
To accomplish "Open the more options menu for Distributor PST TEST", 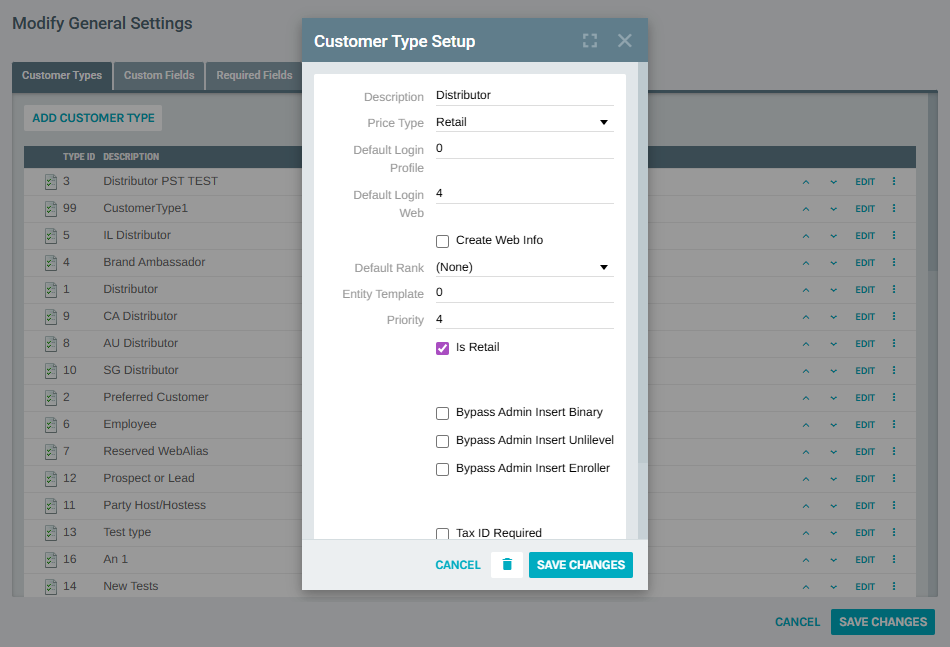I will point(894,182).
